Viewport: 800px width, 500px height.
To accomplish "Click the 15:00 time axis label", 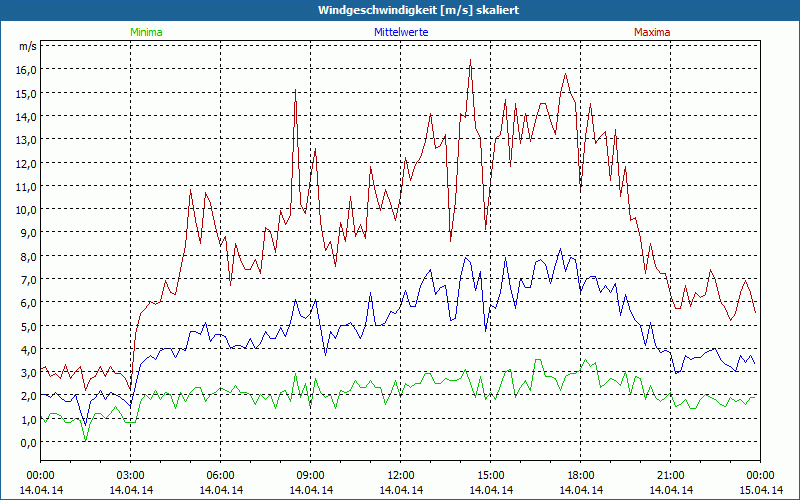I will pos(491,476).
